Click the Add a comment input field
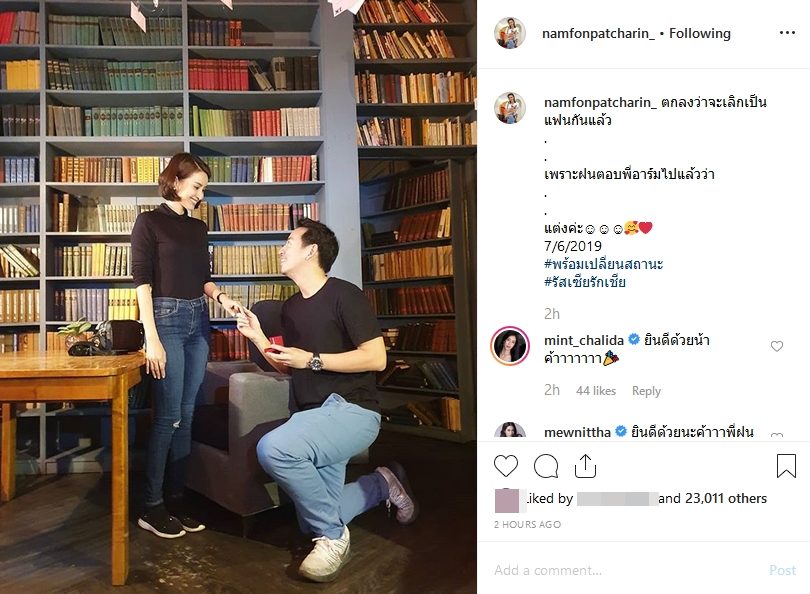 [x=625, y=570]
